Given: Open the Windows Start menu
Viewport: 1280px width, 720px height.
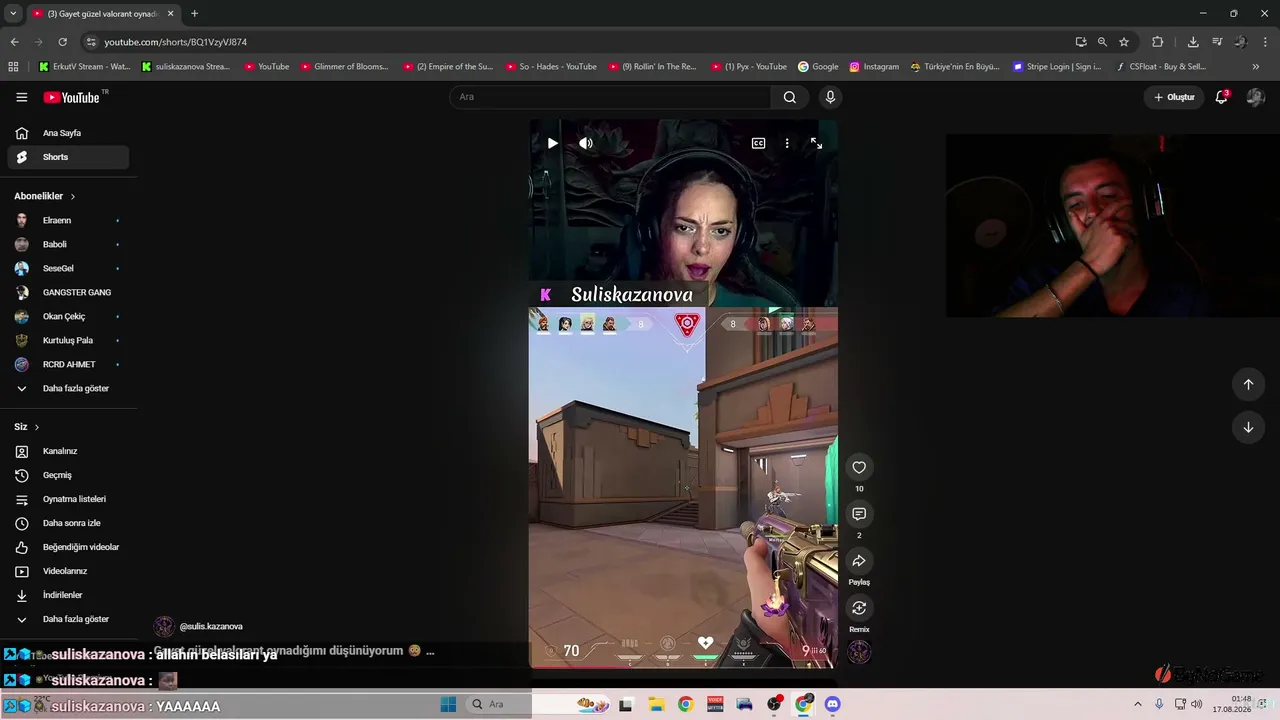Looking at the screenshot, I should pos(448,704).
